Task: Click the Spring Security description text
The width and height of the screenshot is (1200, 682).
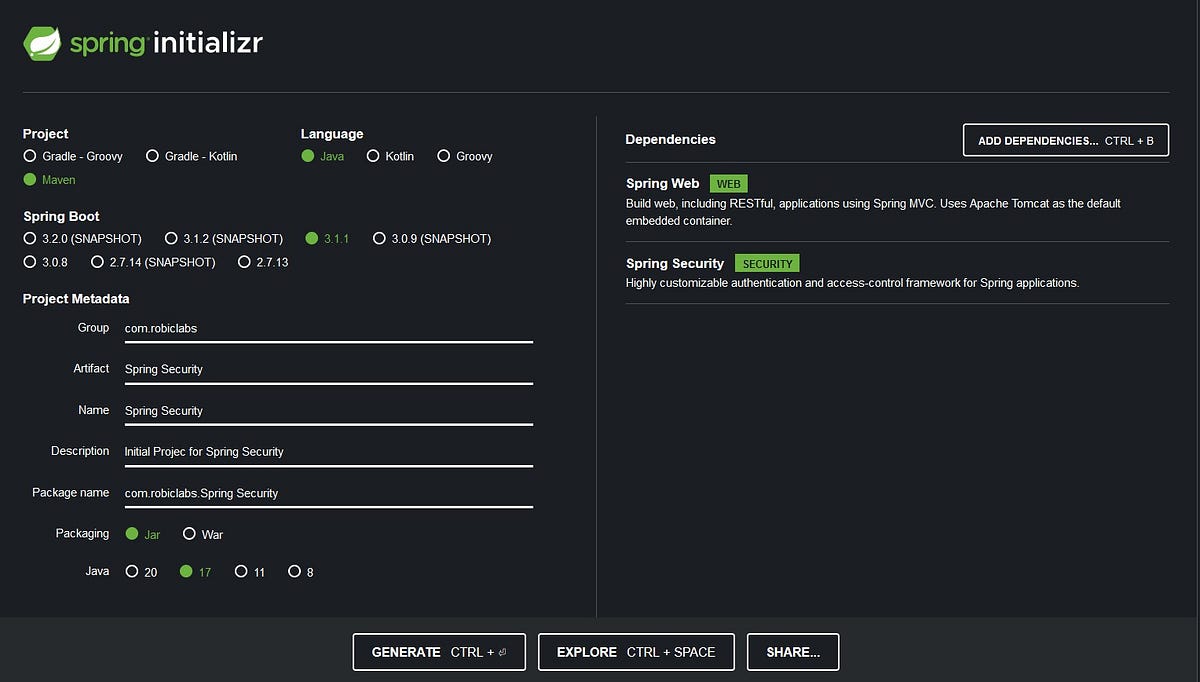Action: coord(853,283)
